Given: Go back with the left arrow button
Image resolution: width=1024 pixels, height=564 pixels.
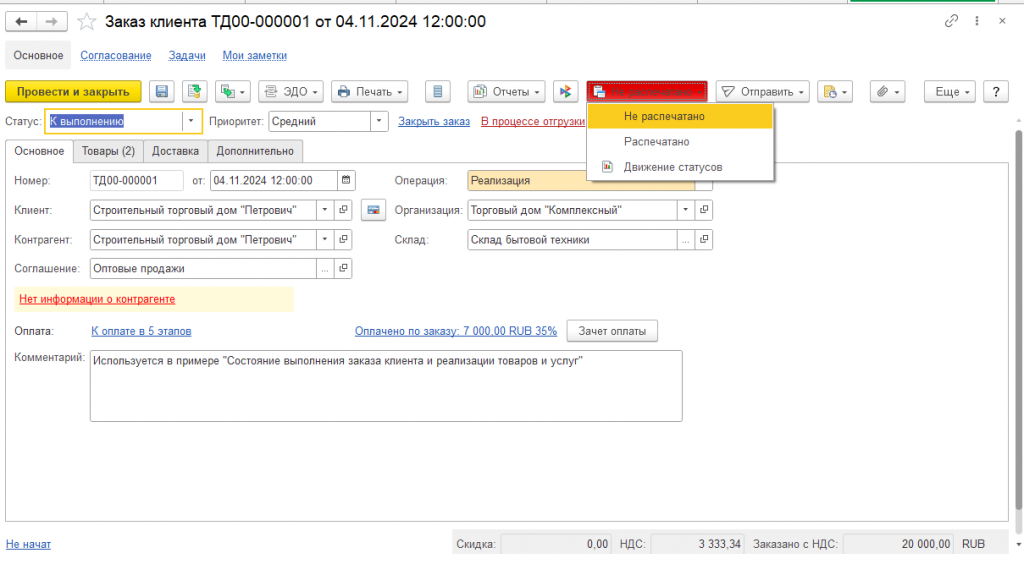Looking at the screenshot, I should [22, 22].
